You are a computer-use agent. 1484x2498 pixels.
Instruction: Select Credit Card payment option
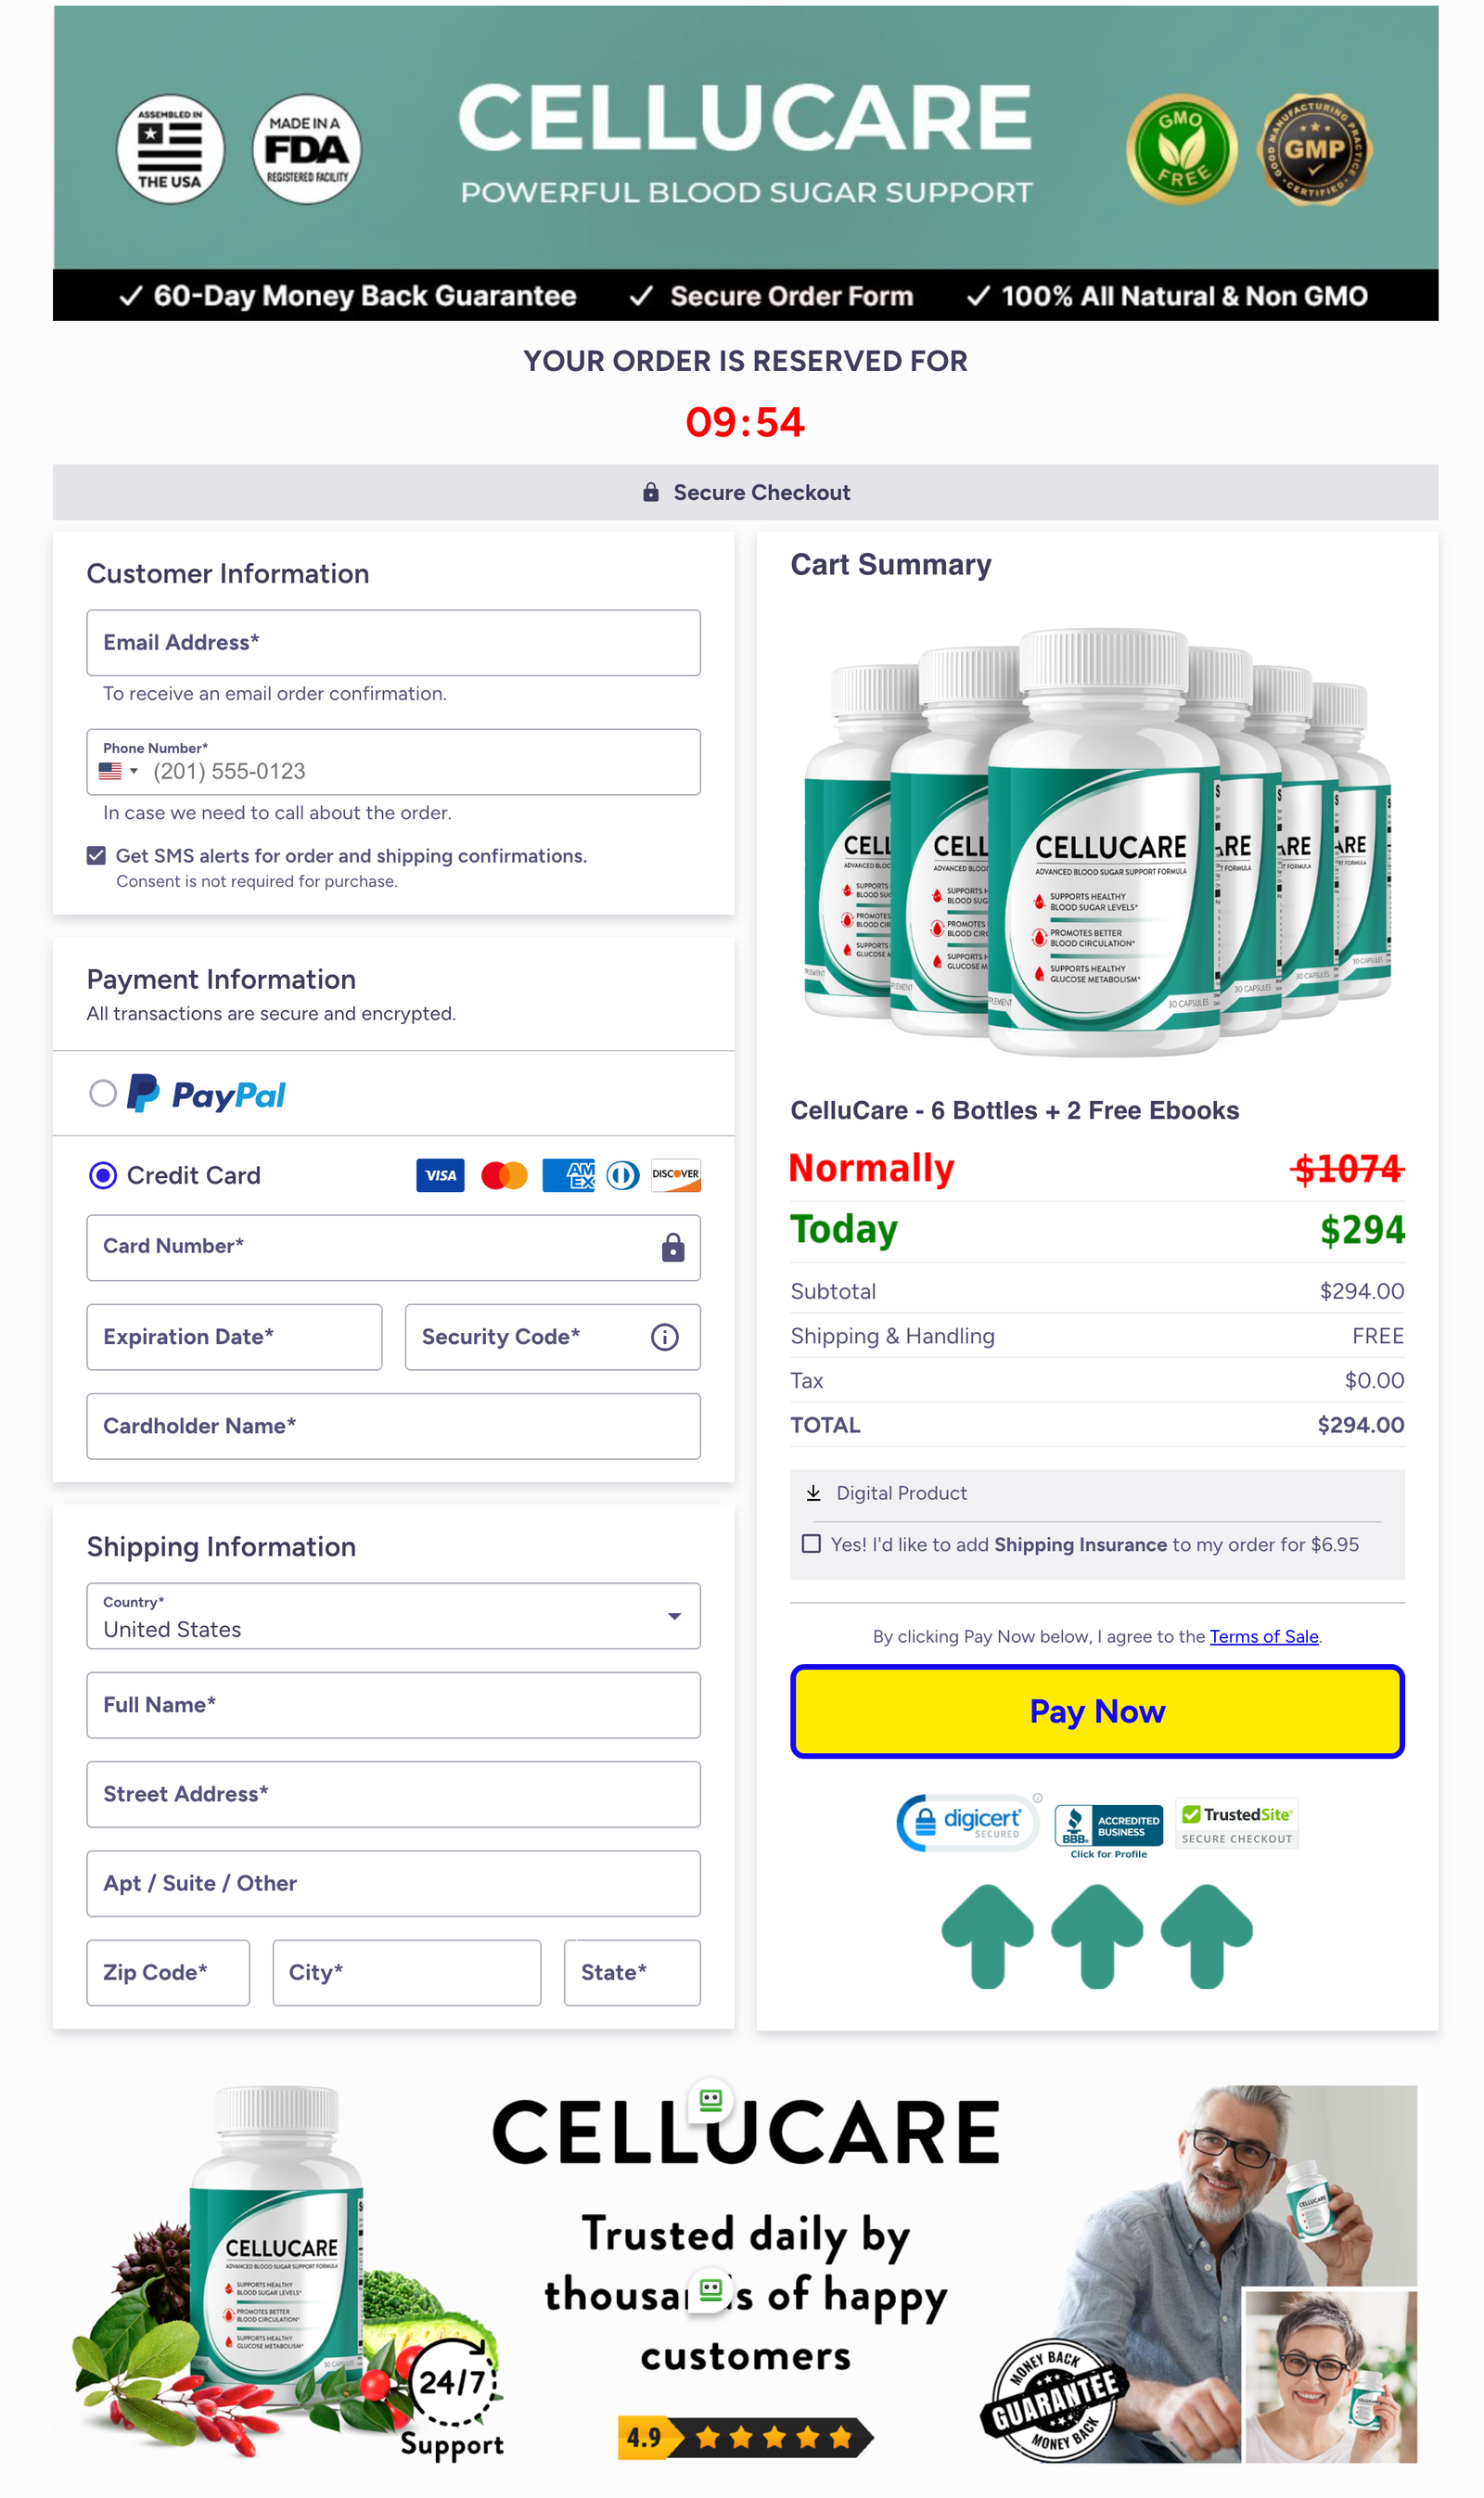tap(103, 1175)
